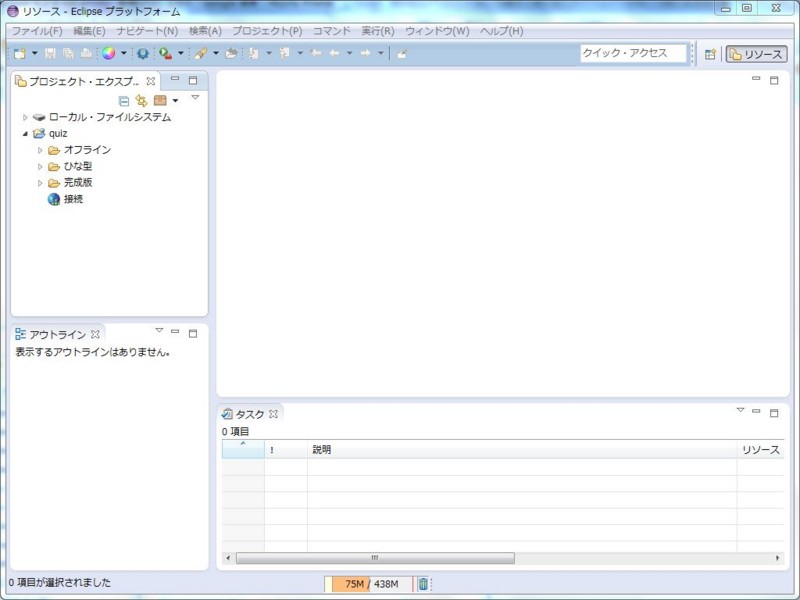Viewport: 800px width, 600px height.
Task: Open the Tasks view menu triangle
Action: (x=740, y=410)
